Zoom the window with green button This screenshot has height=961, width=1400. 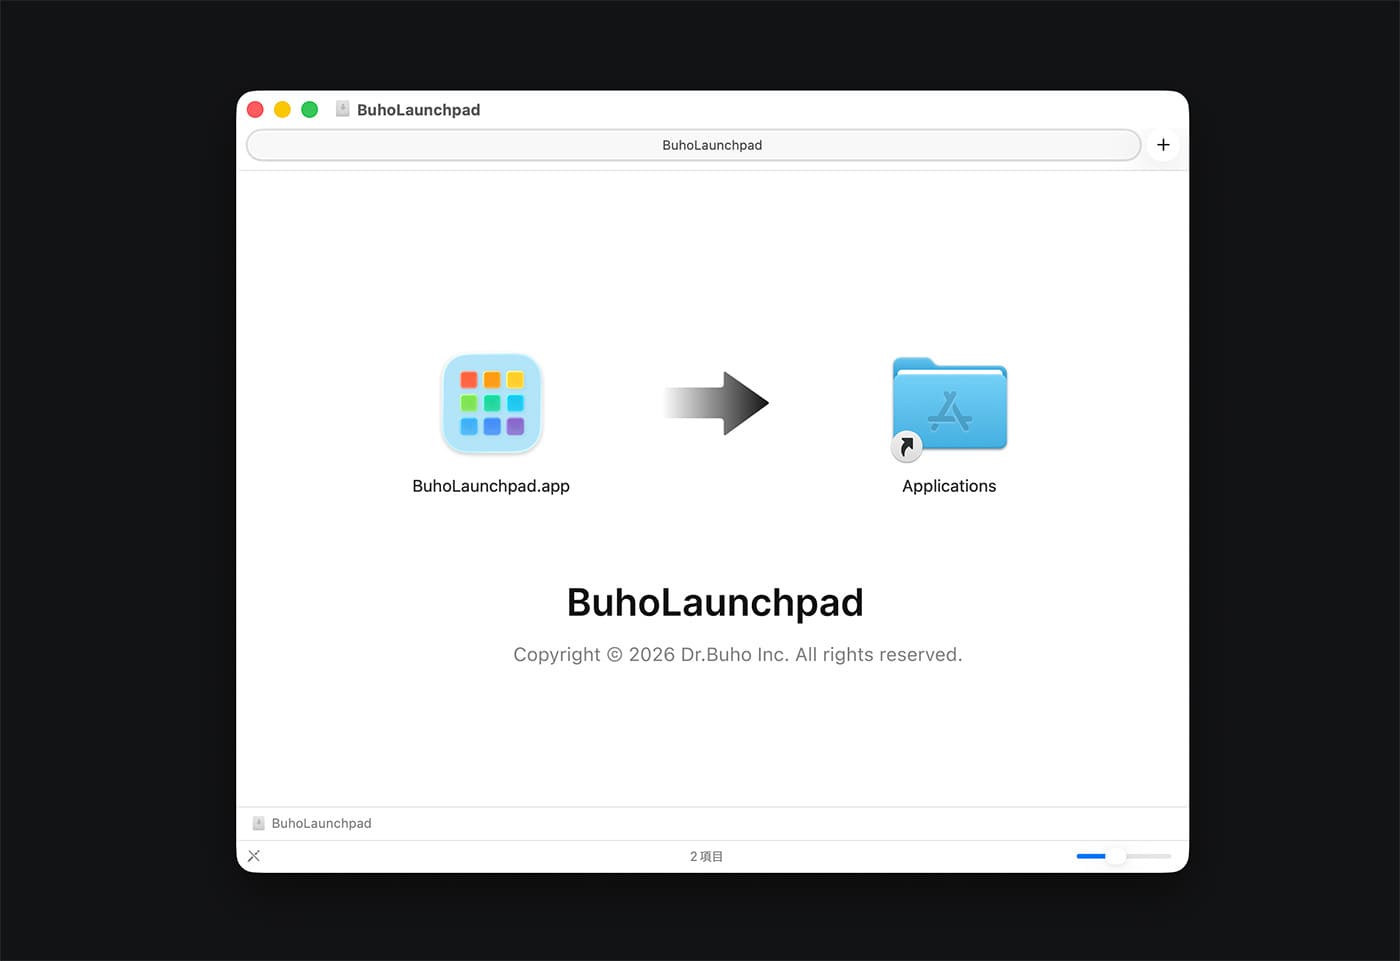click(x=310, y=110)
